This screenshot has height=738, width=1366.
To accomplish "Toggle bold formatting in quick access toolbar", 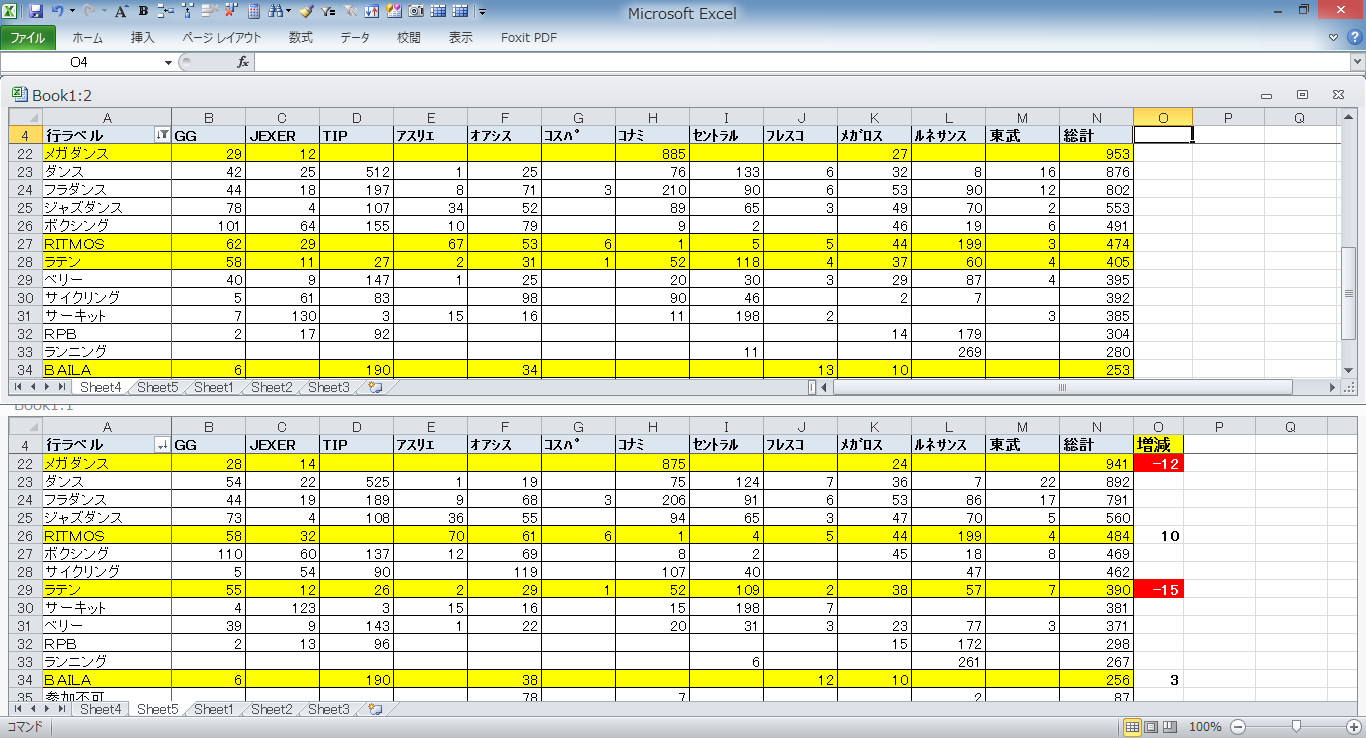I will 143,12.
